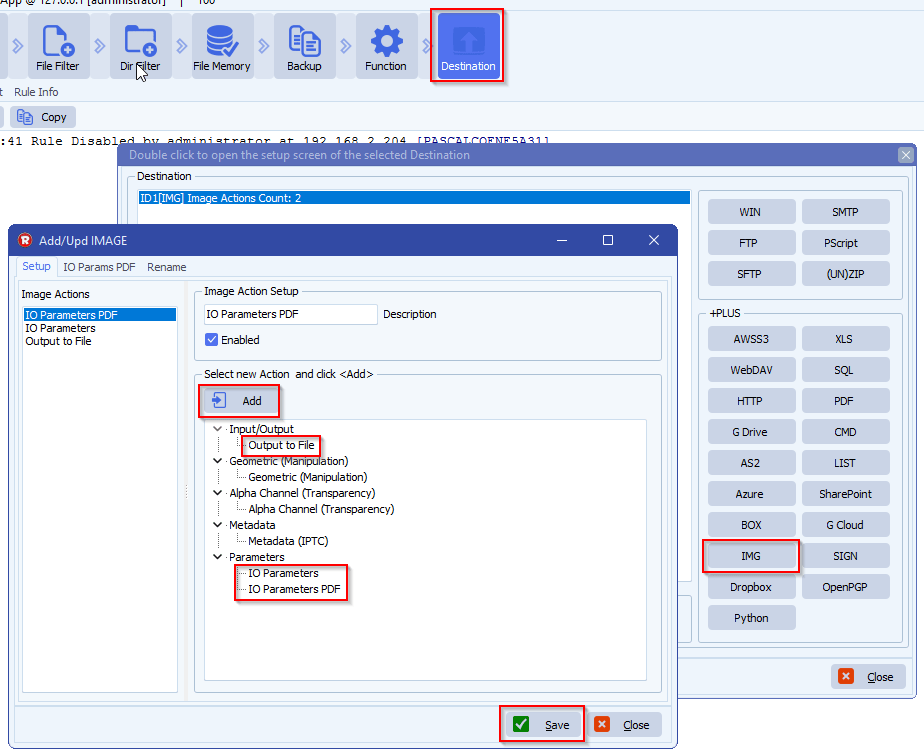Add an AS2 destination
This screenshot has width=924, height=756.
751,463
